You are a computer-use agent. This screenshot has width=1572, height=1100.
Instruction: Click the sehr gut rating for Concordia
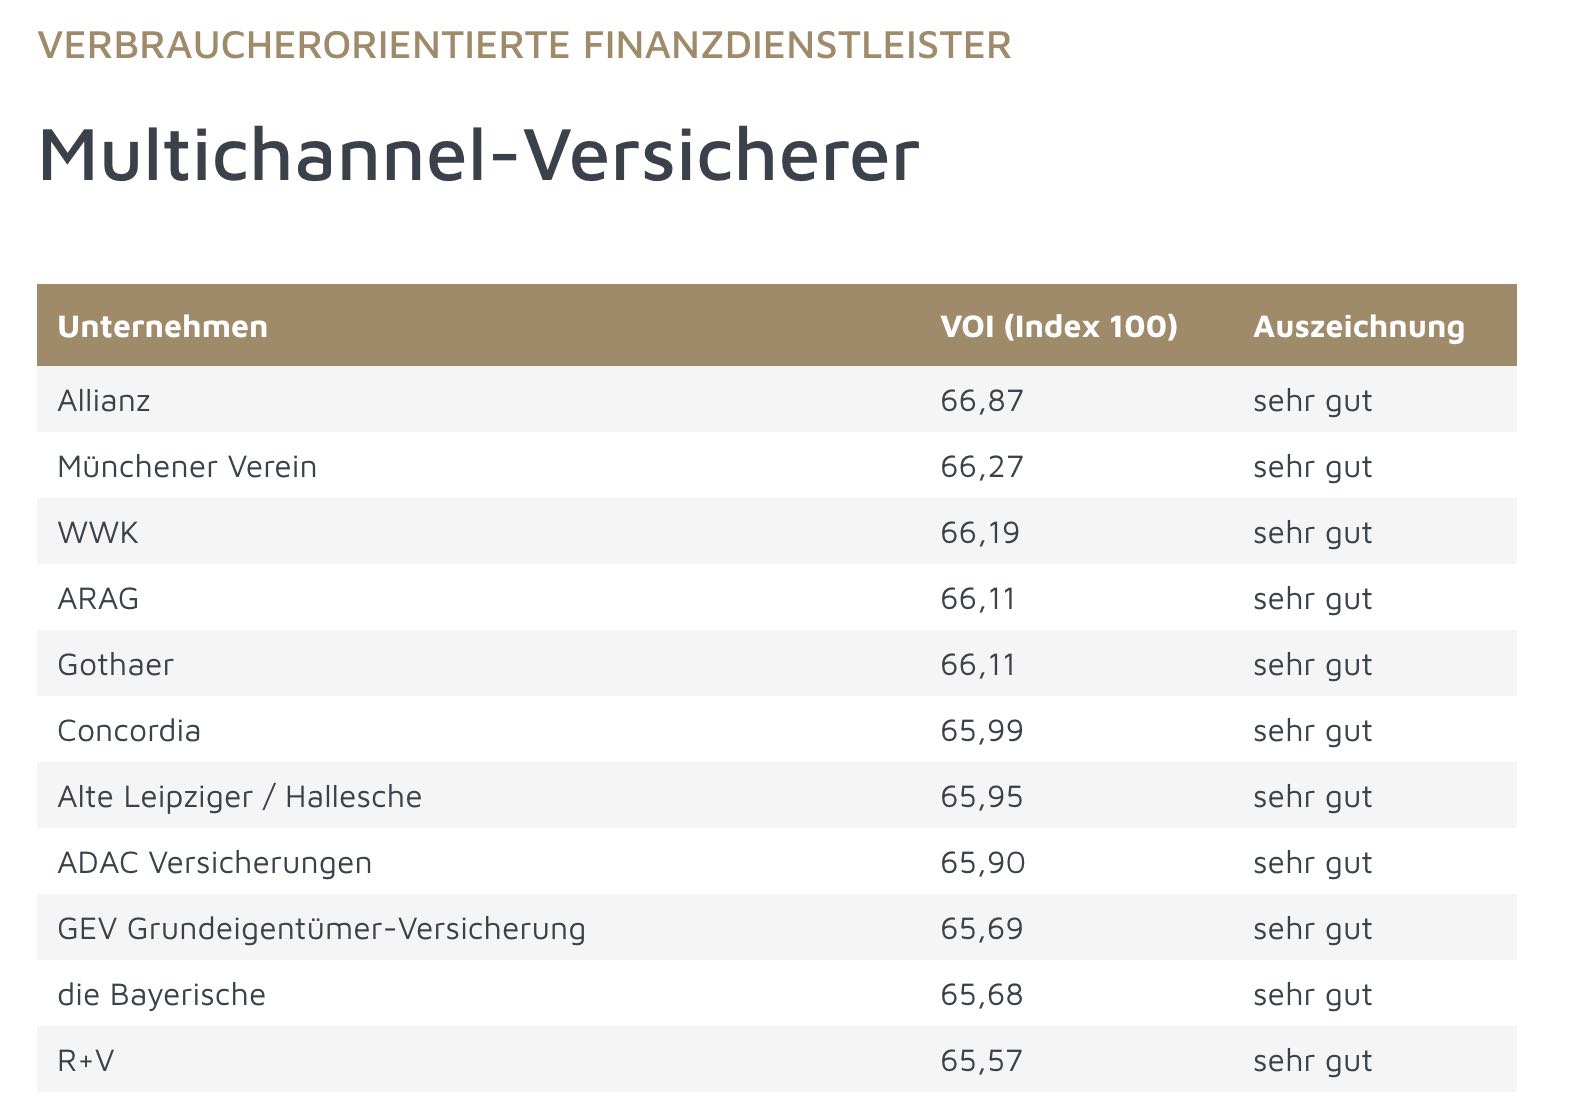[1312, 731]
